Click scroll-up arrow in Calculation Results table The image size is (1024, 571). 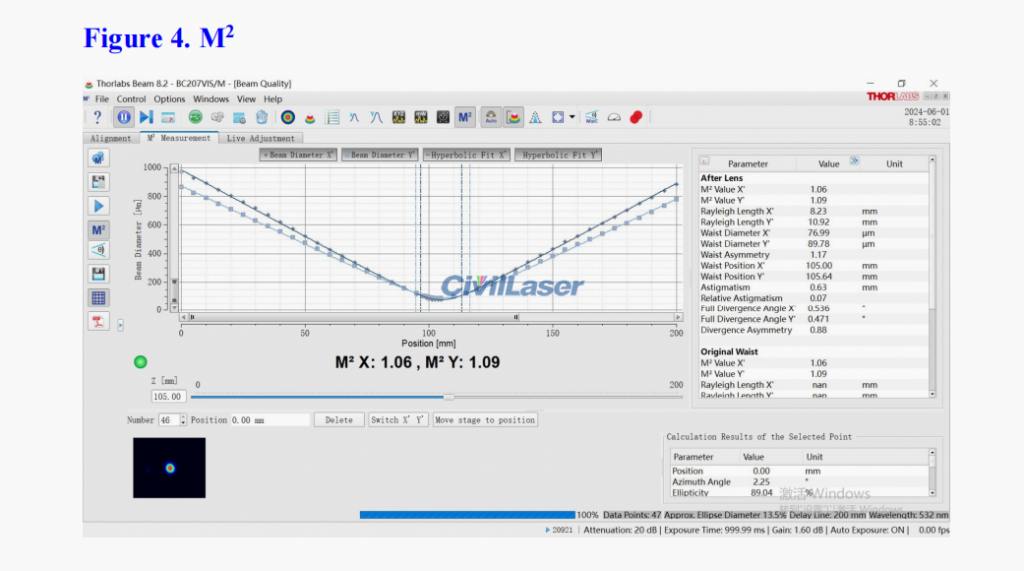pos(932,452)
